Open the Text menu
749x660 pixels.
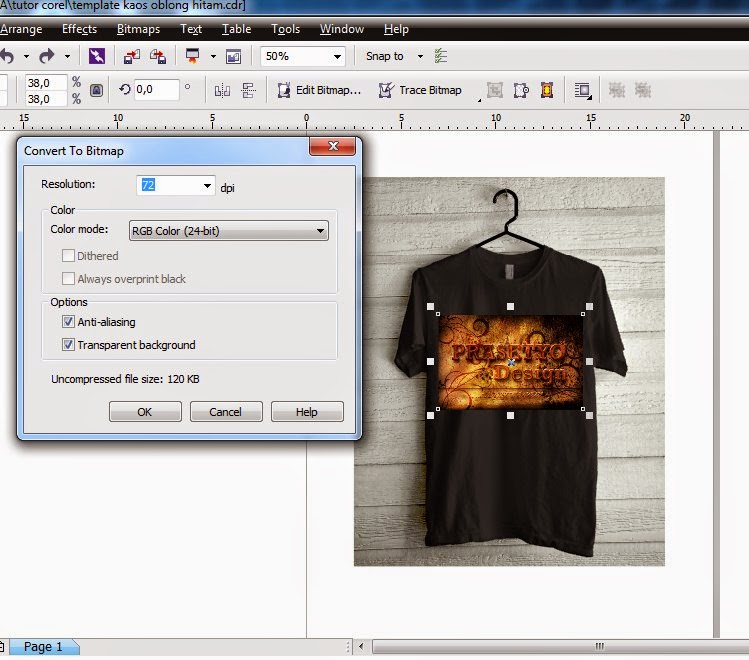(191, 29)
